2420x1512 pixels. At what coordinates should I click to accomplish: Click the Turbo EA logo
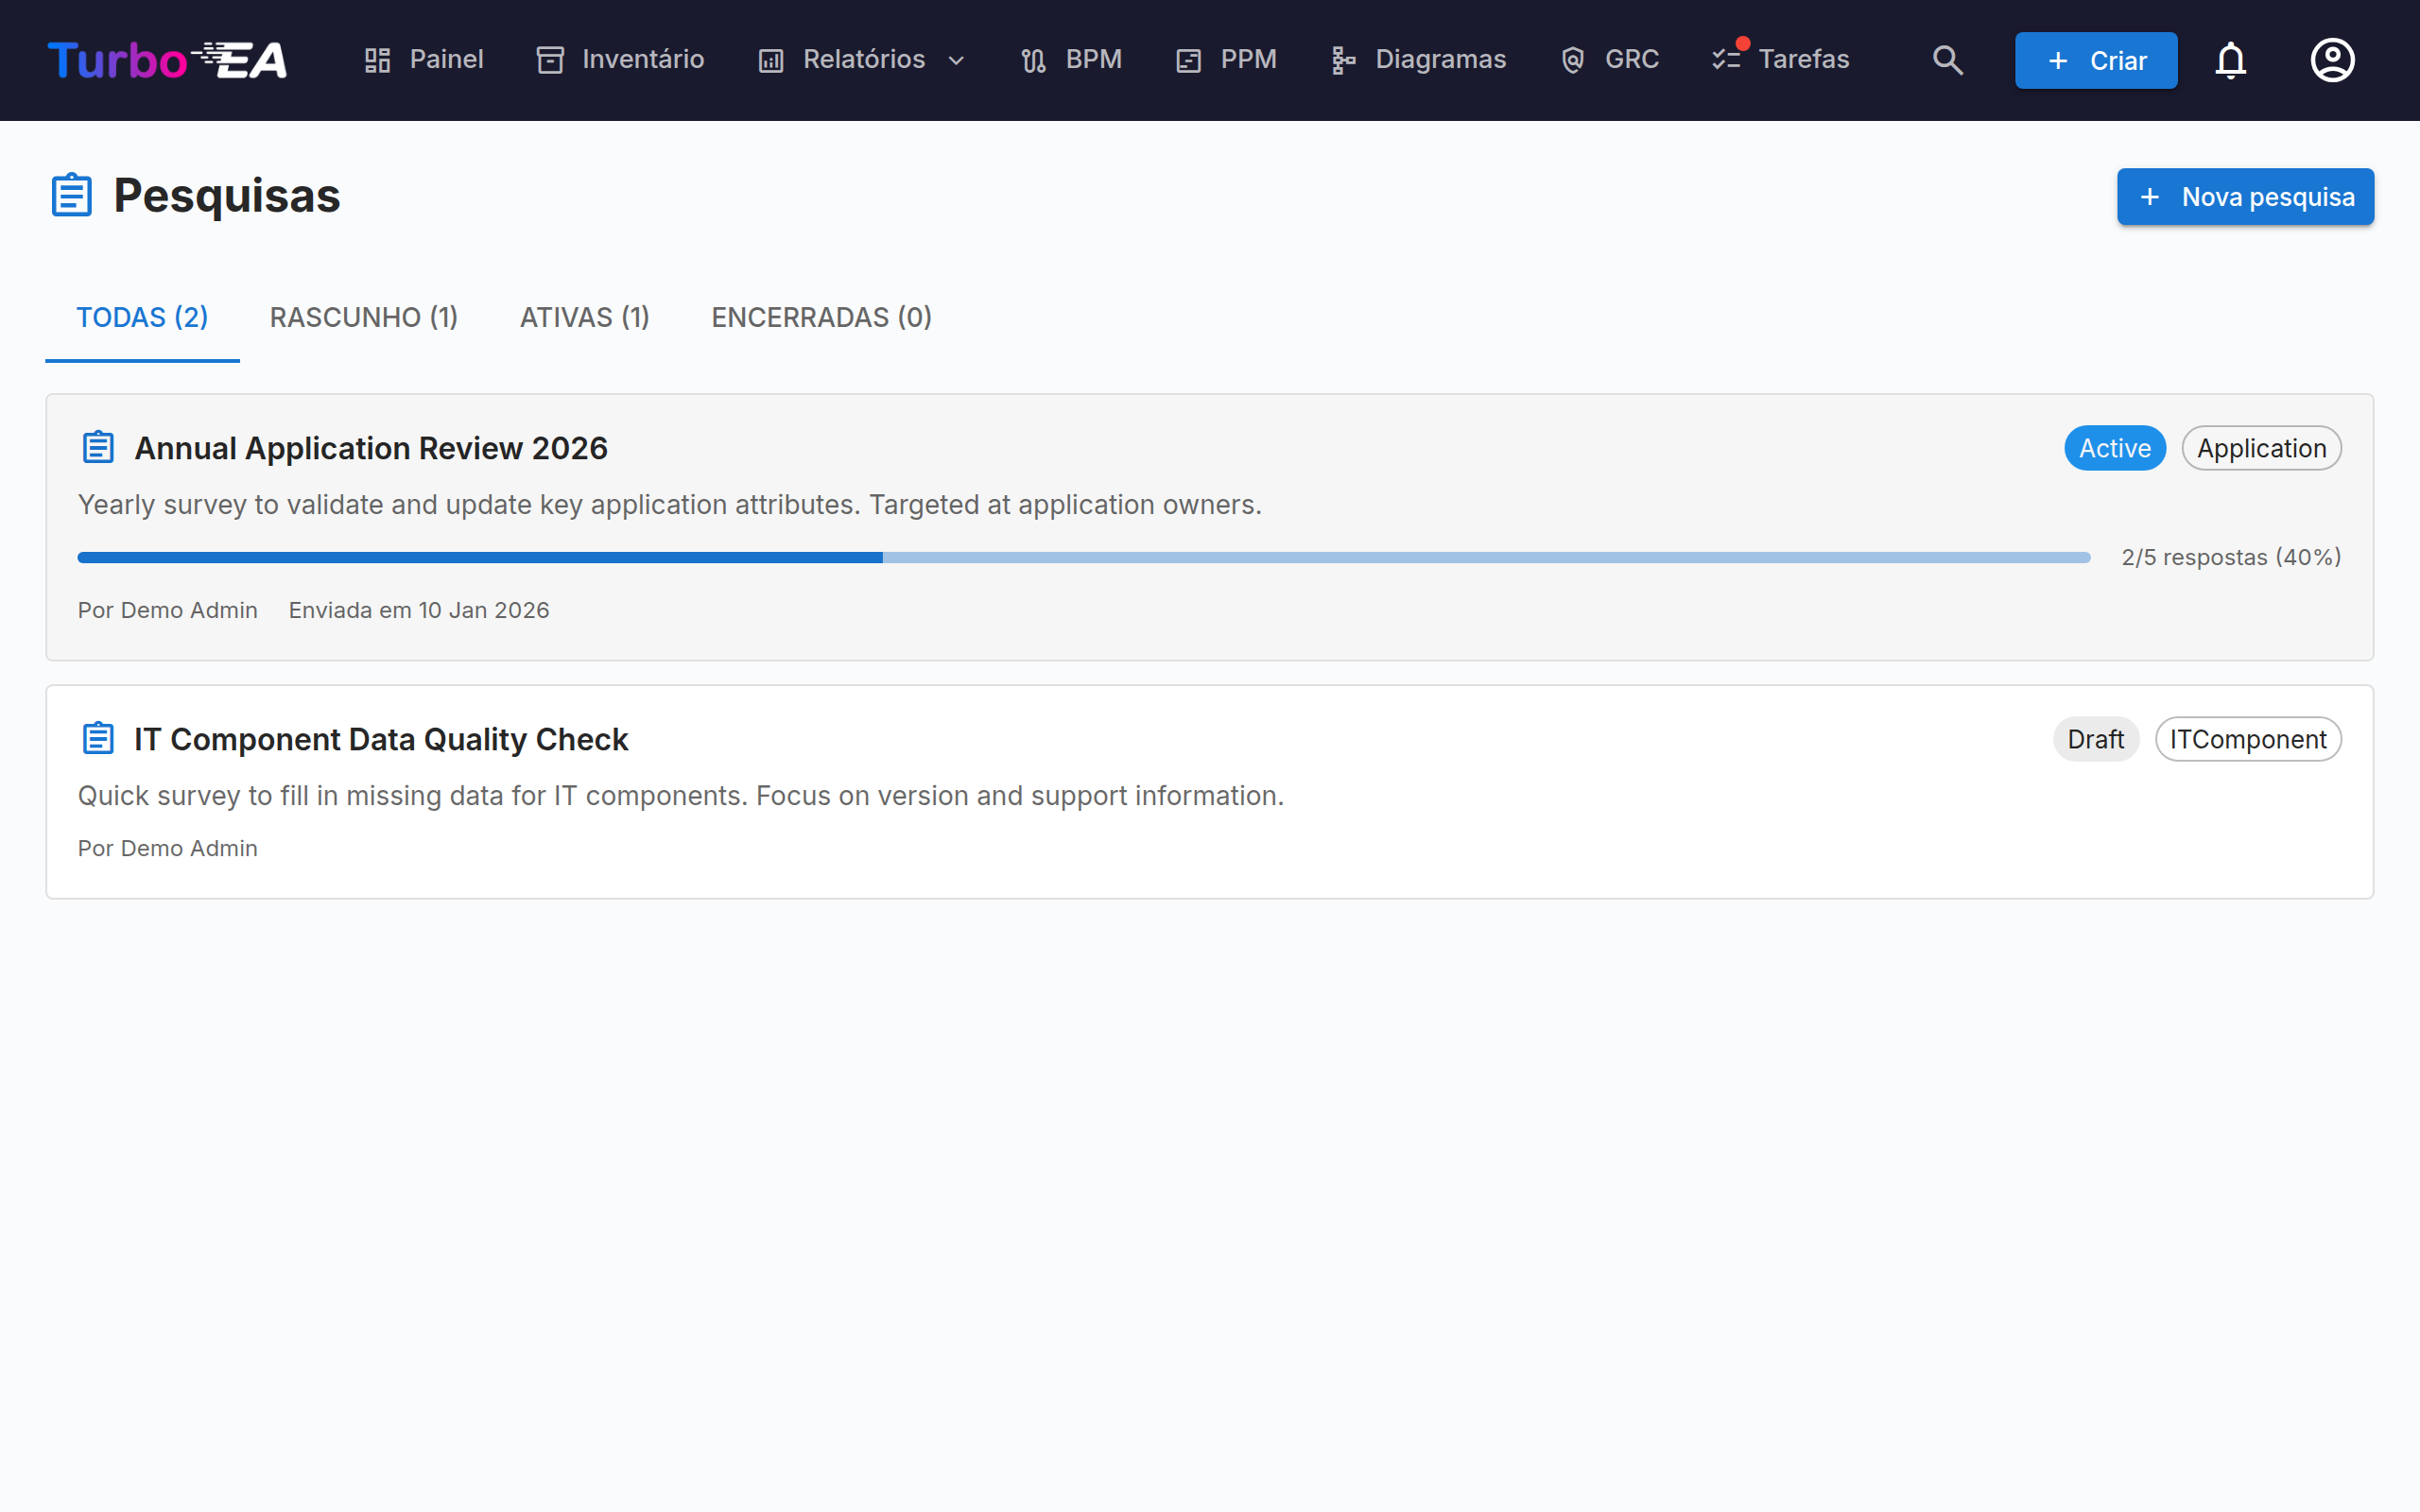[x=167, y=60]
